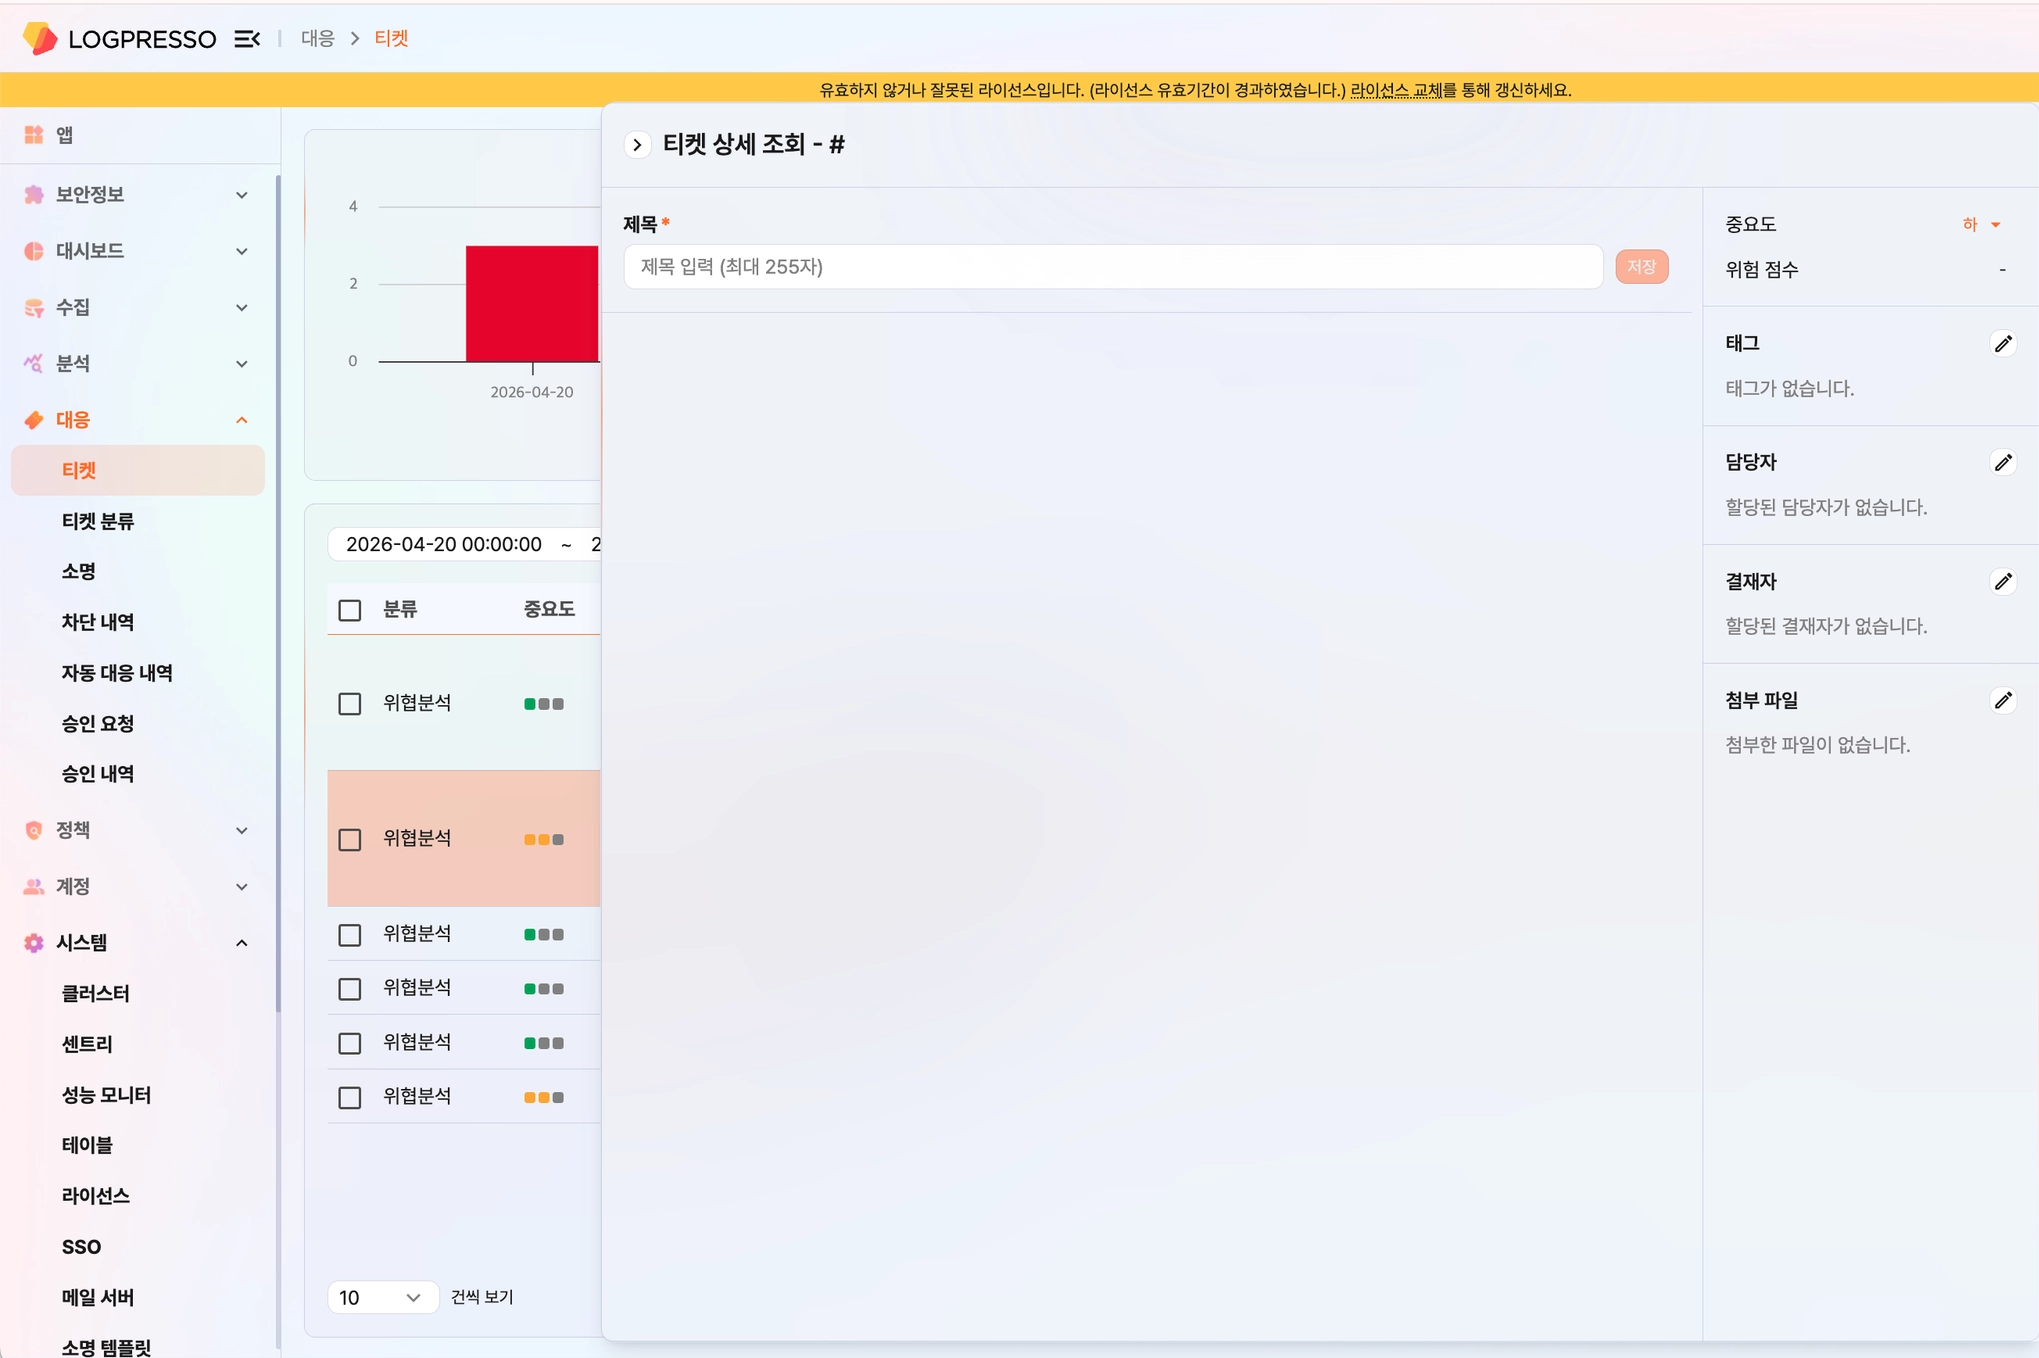
Task: Open 메일 서버 in sidebar
Action: tap(97, 1297)
